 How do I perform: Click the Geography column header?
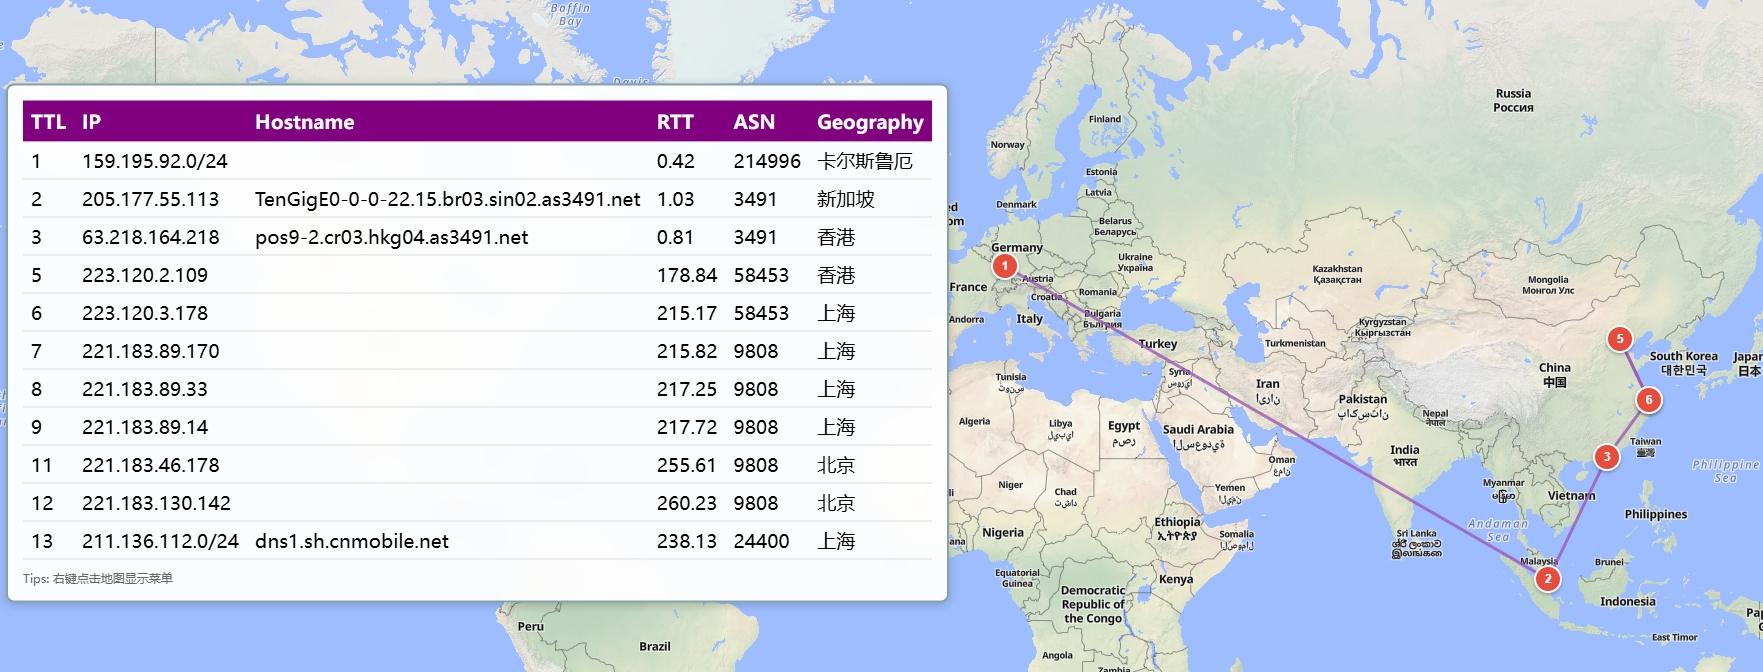[x=870, y=122]
